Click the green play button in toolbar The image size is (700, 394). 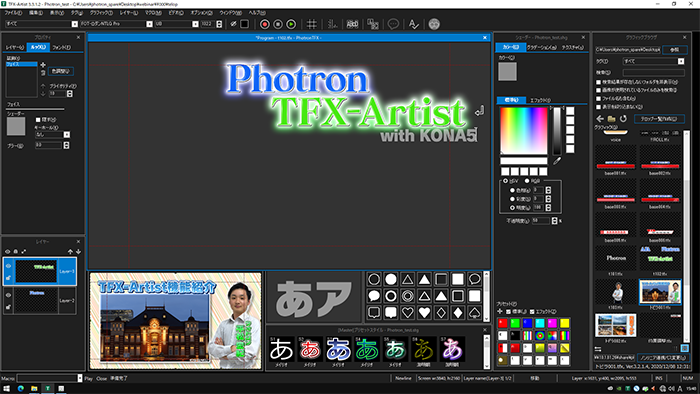click(x=291, y=24)
